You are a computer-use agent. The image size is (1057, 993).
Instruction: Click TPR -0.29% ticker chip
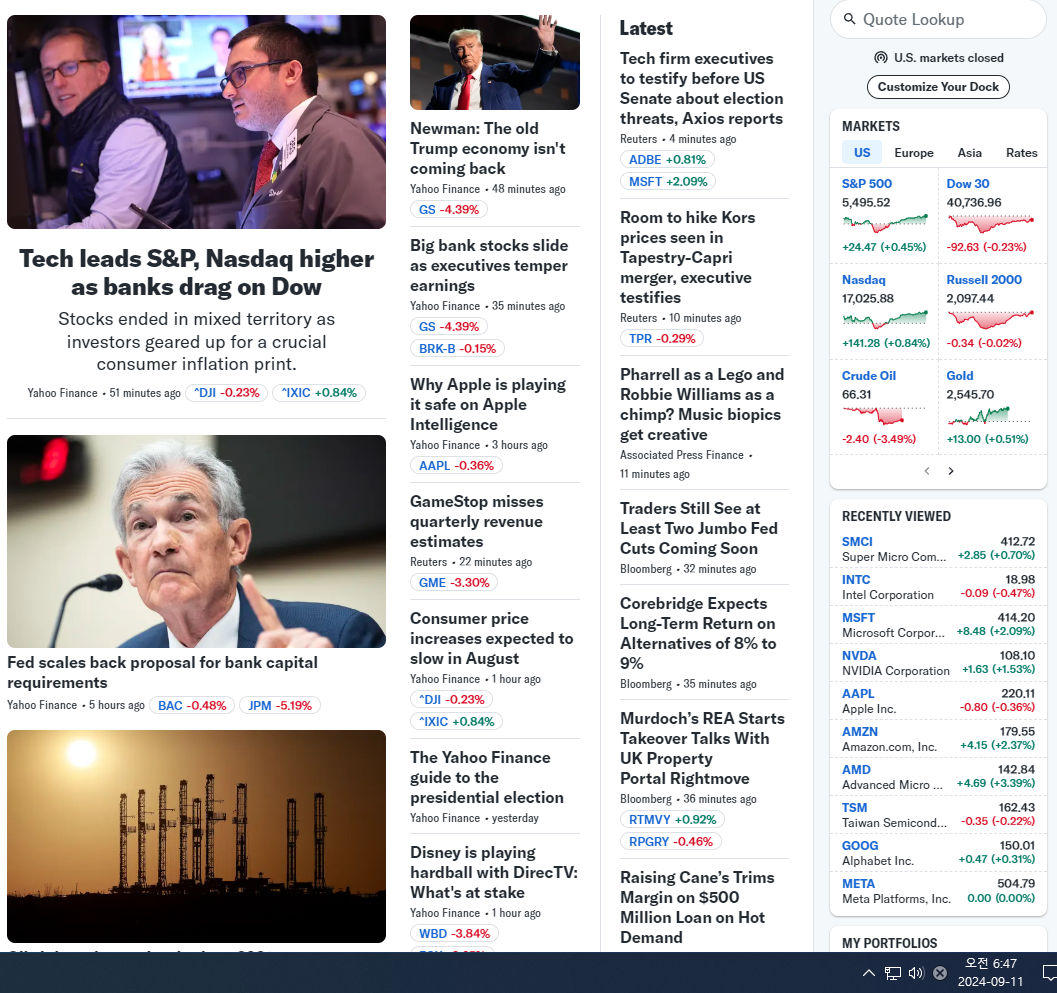[x=661, y=338]
